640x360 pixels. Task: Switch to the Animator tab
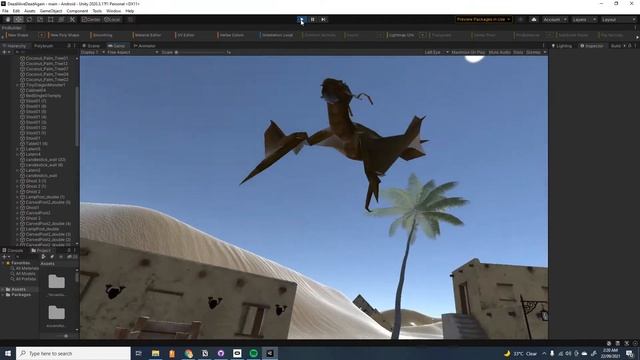[x=145, y=46]
